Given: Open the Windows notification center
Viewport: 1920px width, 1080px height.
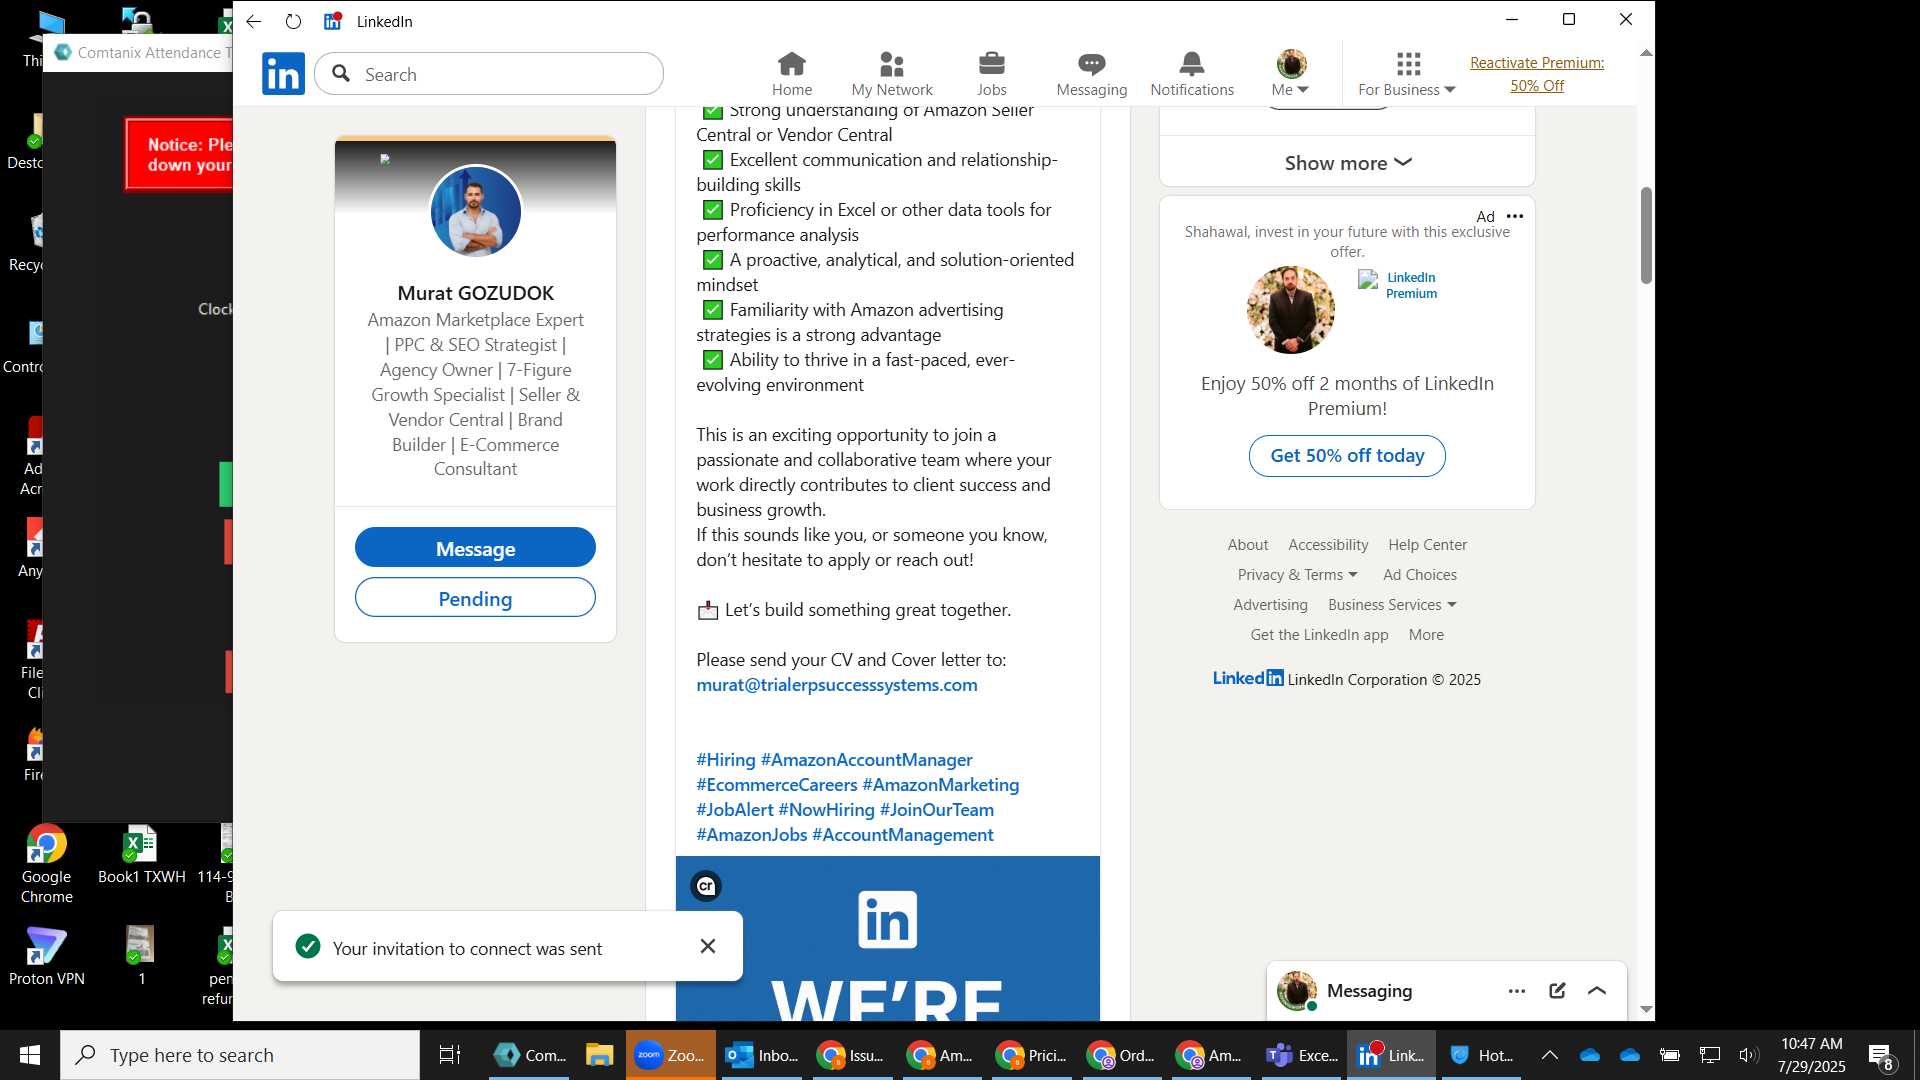Looking at the screenshot, I should pos(1881,1055).
